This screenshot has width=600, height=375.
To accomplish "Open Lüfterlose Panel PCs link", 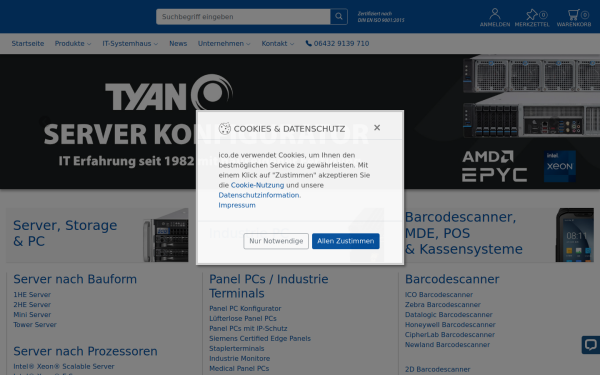I will click(x=243, y=318).
